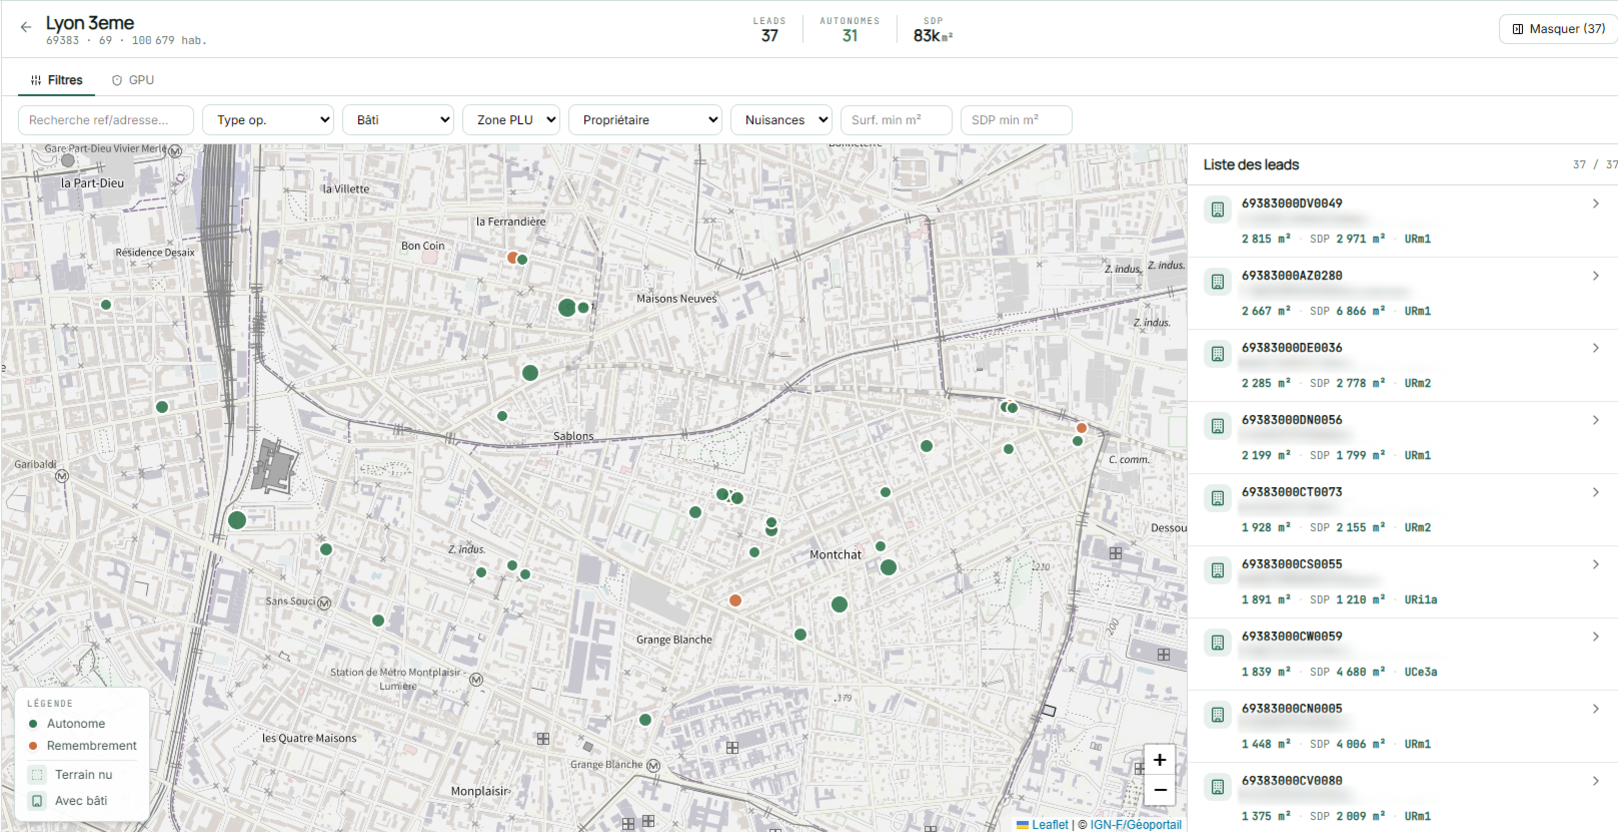
Task: Click orange marker near C. comm.
Action: 1082,428
